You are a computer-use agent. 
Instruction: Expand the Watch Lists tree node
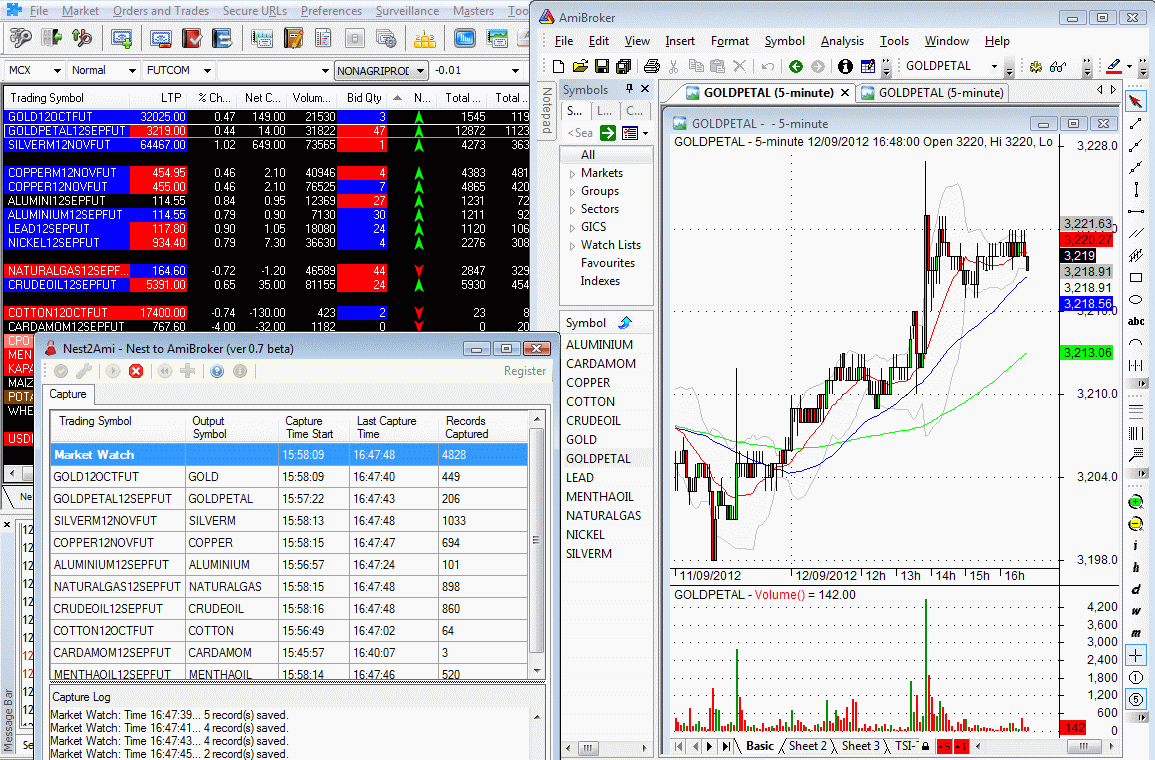point(572,246)
